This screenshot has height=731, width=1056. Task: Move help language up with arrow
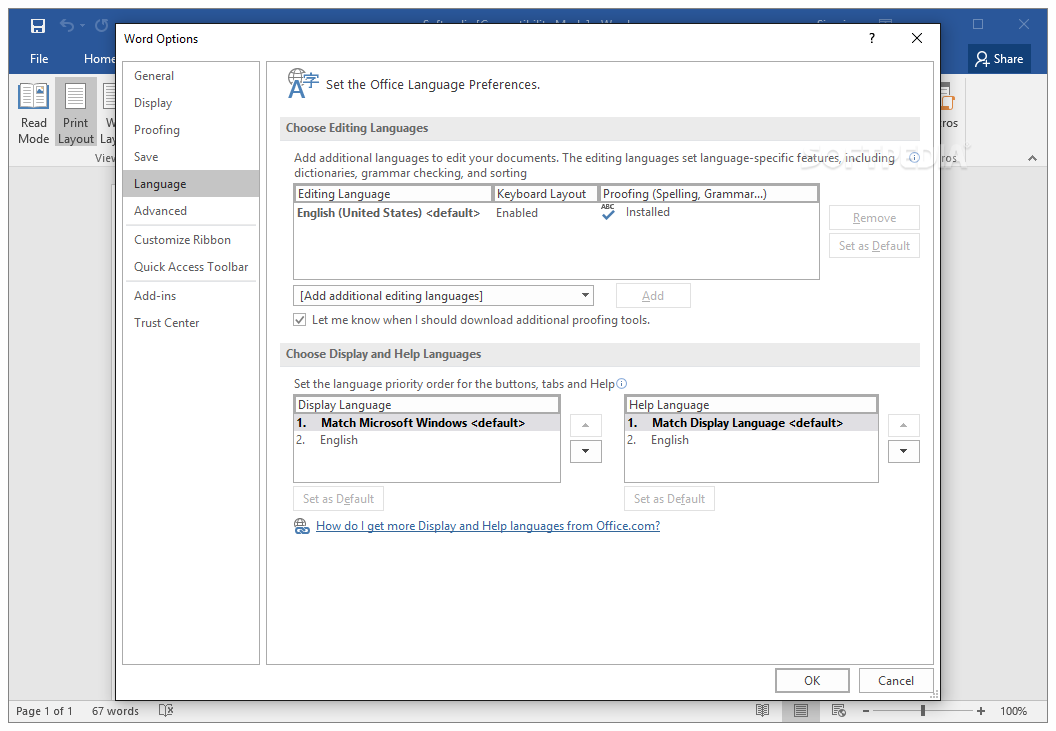pos(904,425)
